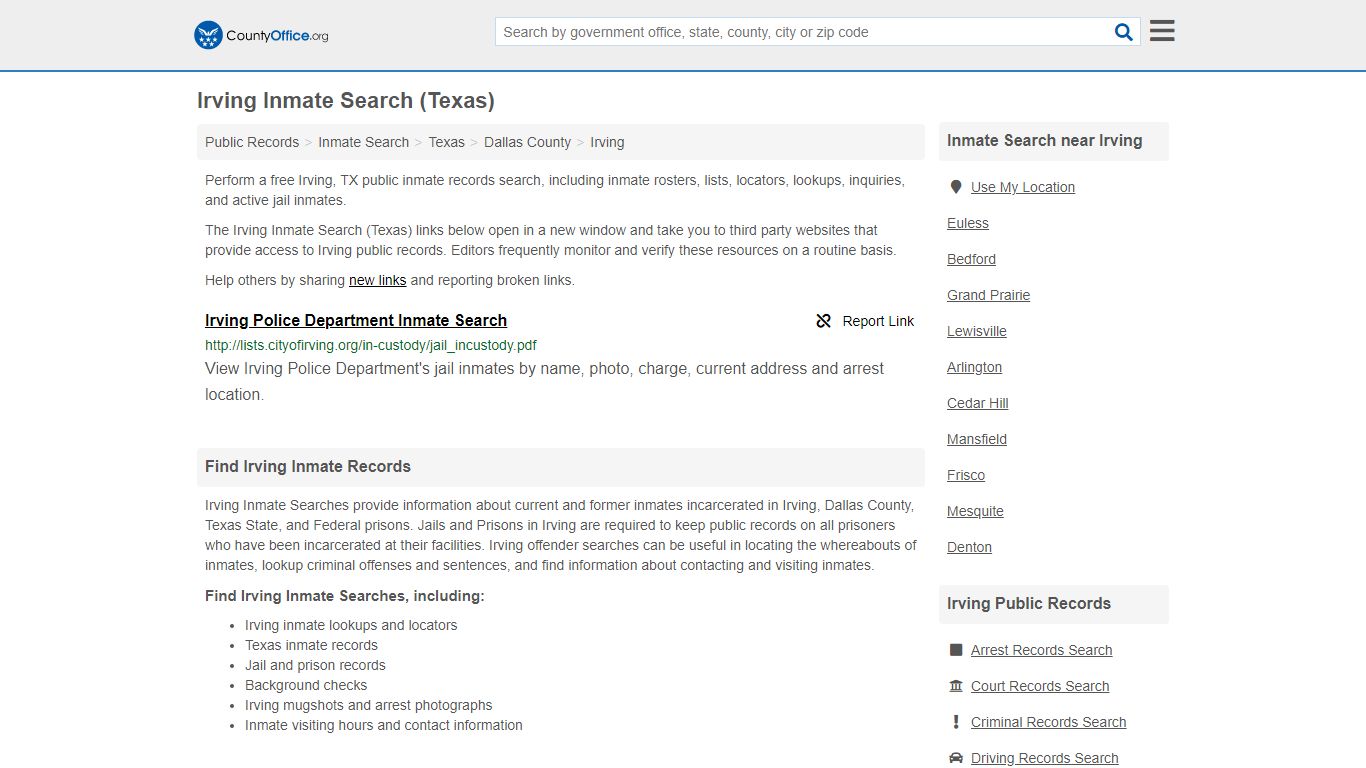
Task: Go to Inmate Search breadcrumb
Action: point(363,142)
